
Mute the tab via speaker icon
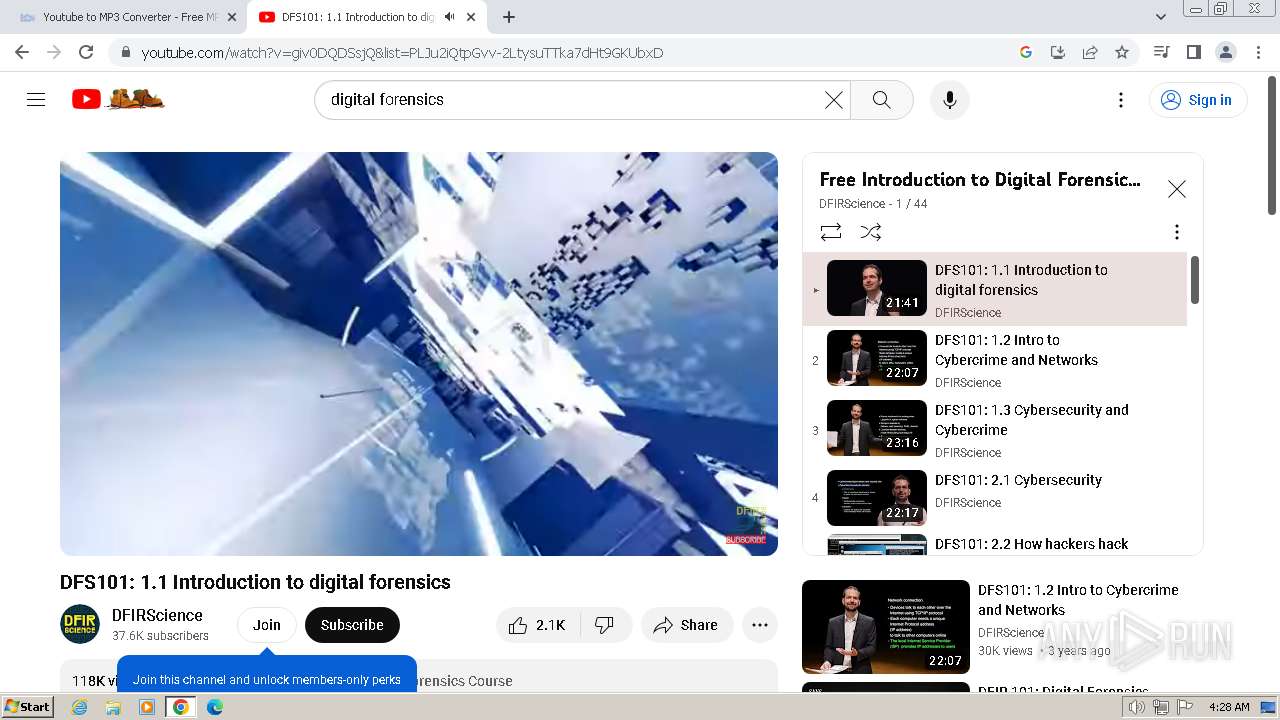pyautogui.click(x=450, y=17)
